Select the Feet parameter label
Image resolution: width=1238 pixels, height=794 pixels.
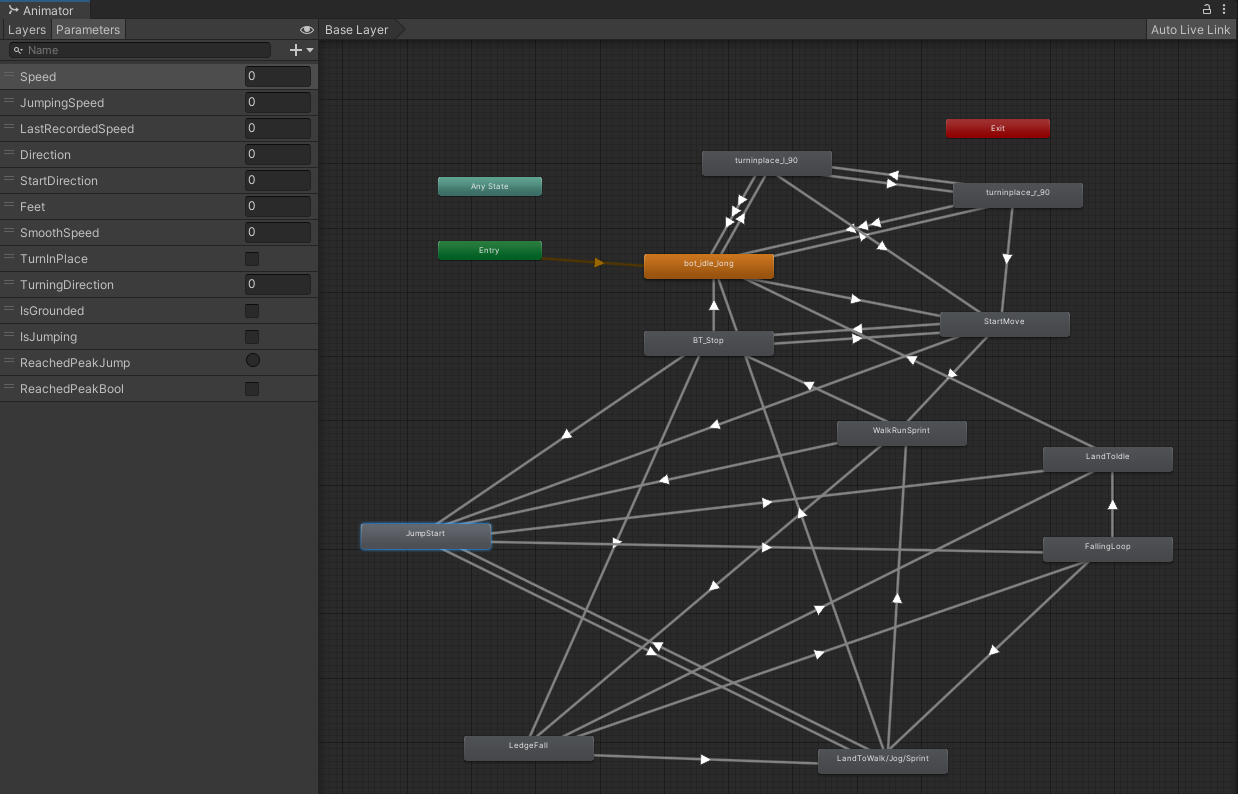click(x=32, y=207)
